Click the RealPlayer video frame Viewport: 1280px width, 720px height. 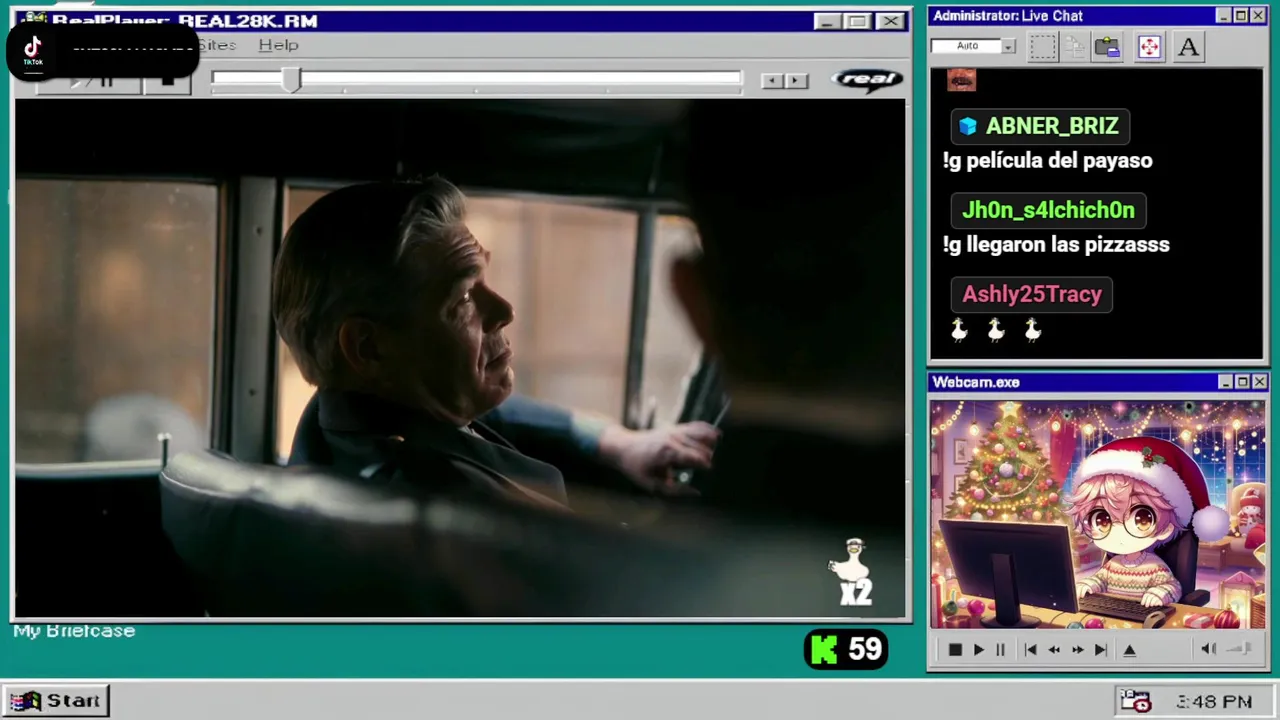460,358
